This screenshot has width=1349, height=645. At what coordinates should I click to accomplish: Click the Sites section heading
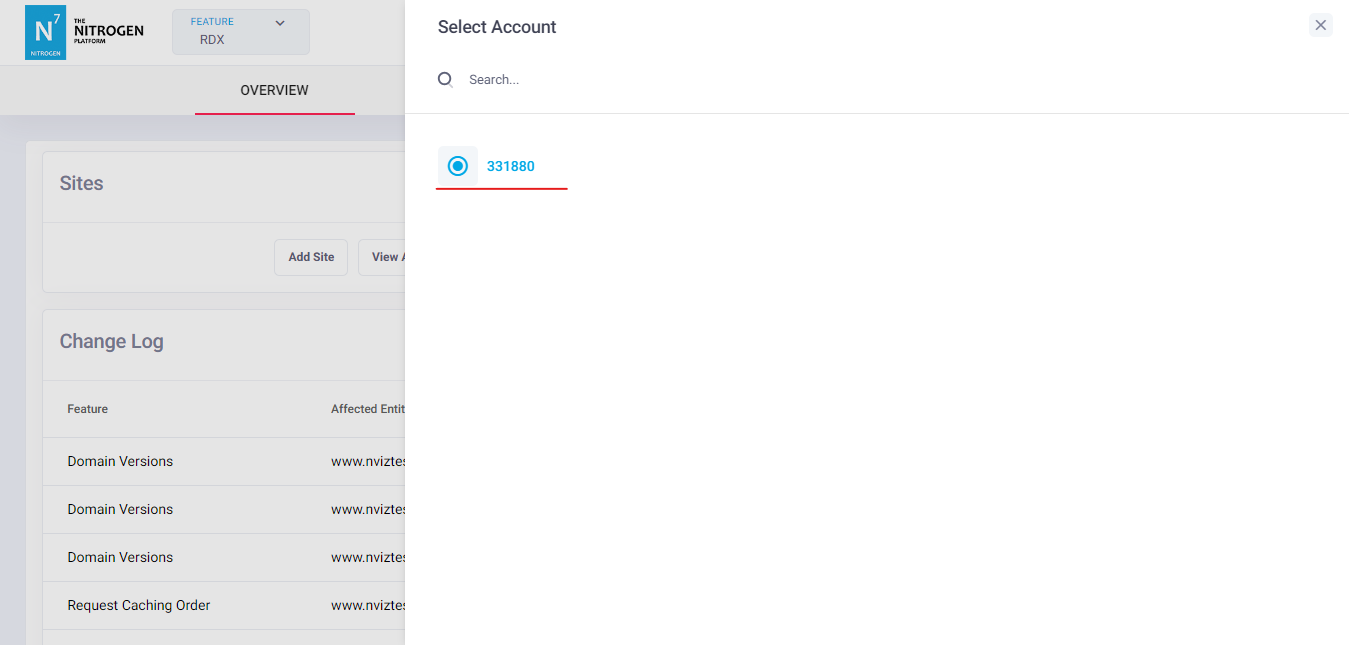click(82, 183)
